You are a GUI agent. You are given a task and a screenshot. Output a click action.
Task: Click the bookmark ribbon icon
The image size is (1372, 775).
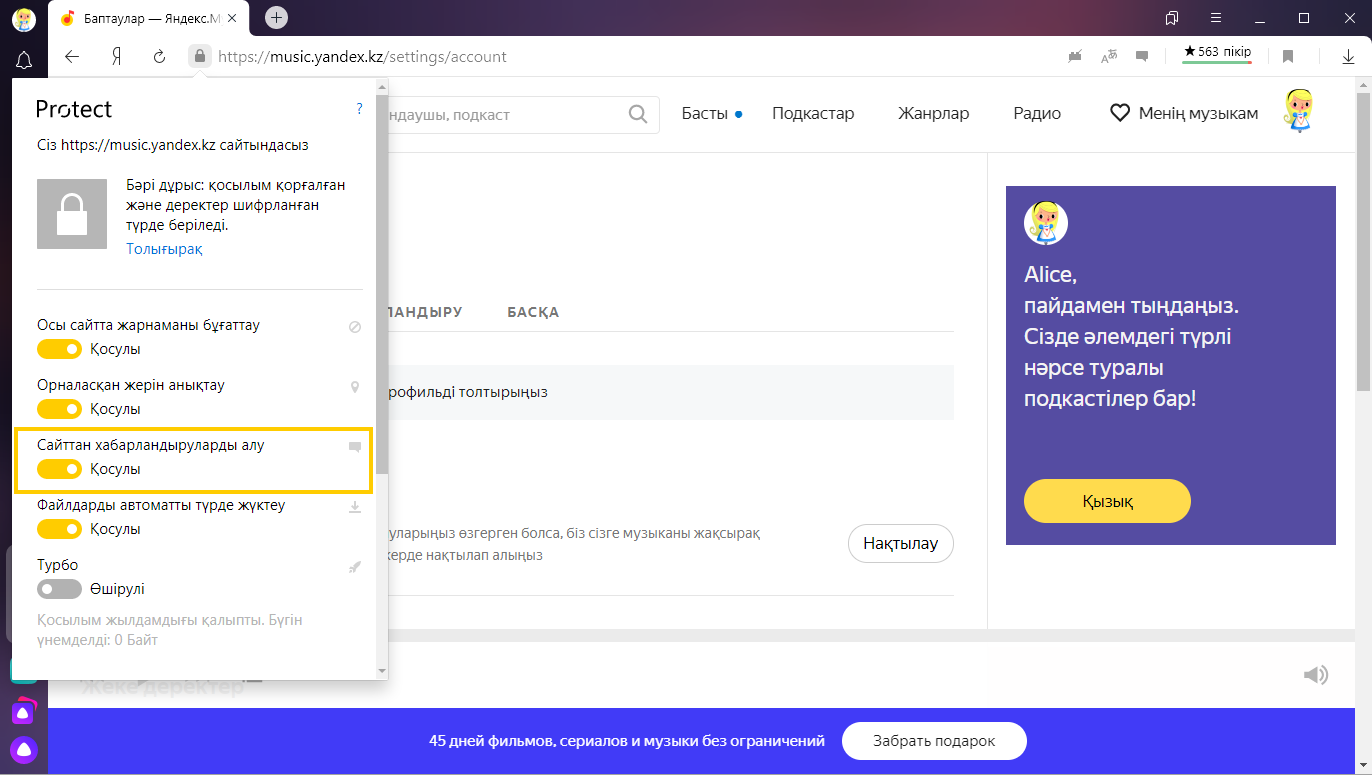tap(1288, 57)
